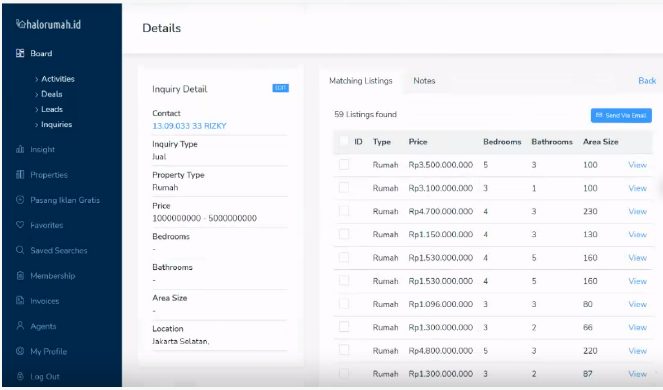View the Rp3.100.000.000 listing

coord(638,188)
